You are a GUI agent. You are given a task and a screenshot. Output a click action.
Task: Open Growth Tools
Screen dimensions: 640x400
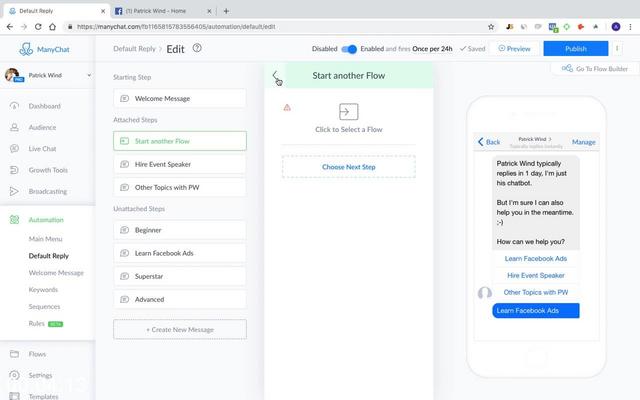(48, 170)
